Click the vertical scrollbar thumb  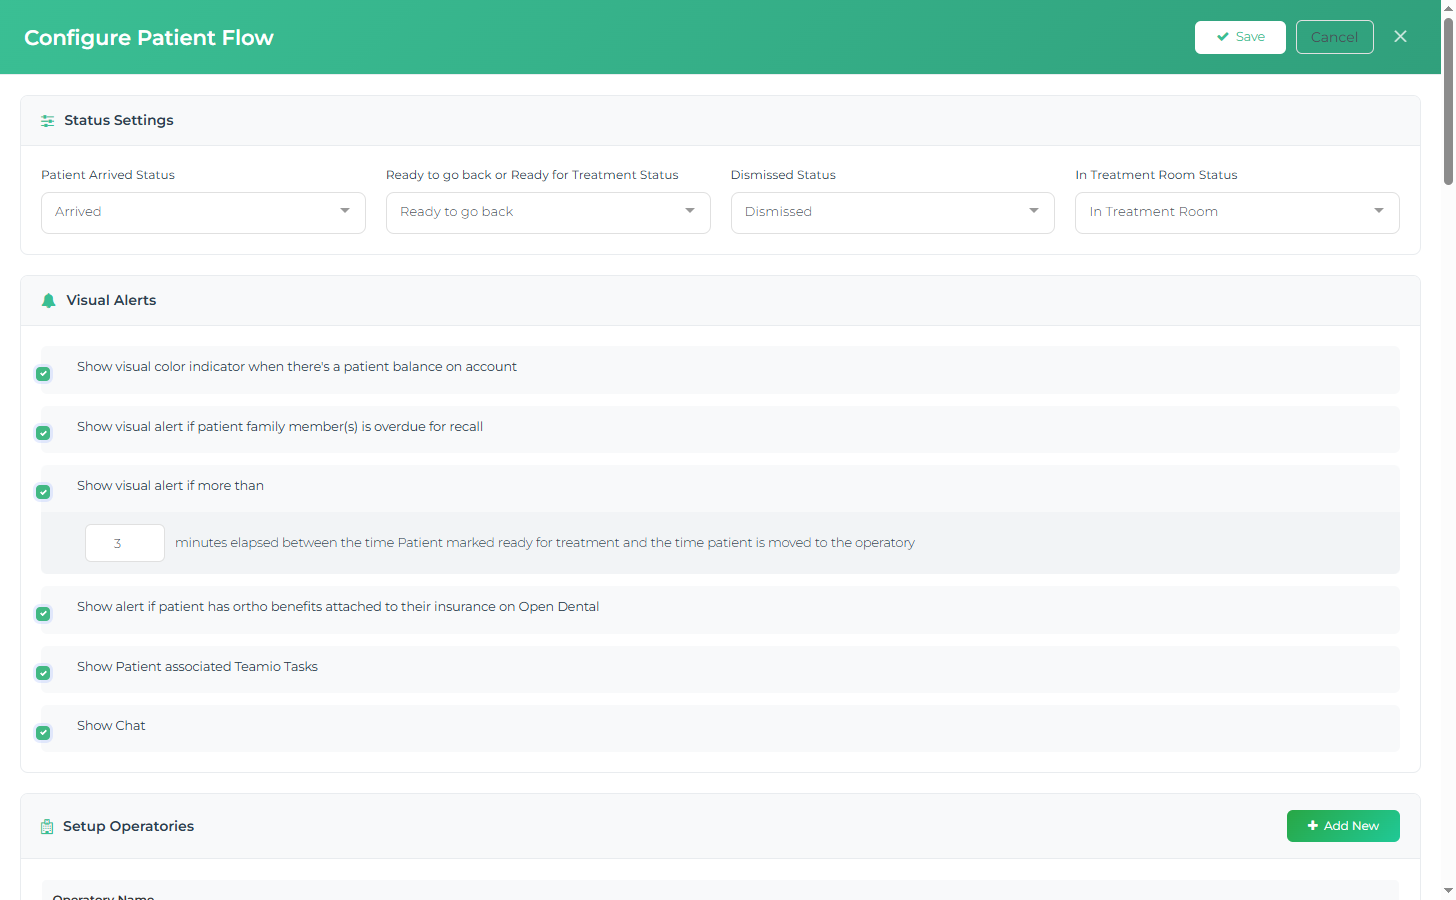click(1448, 100)
